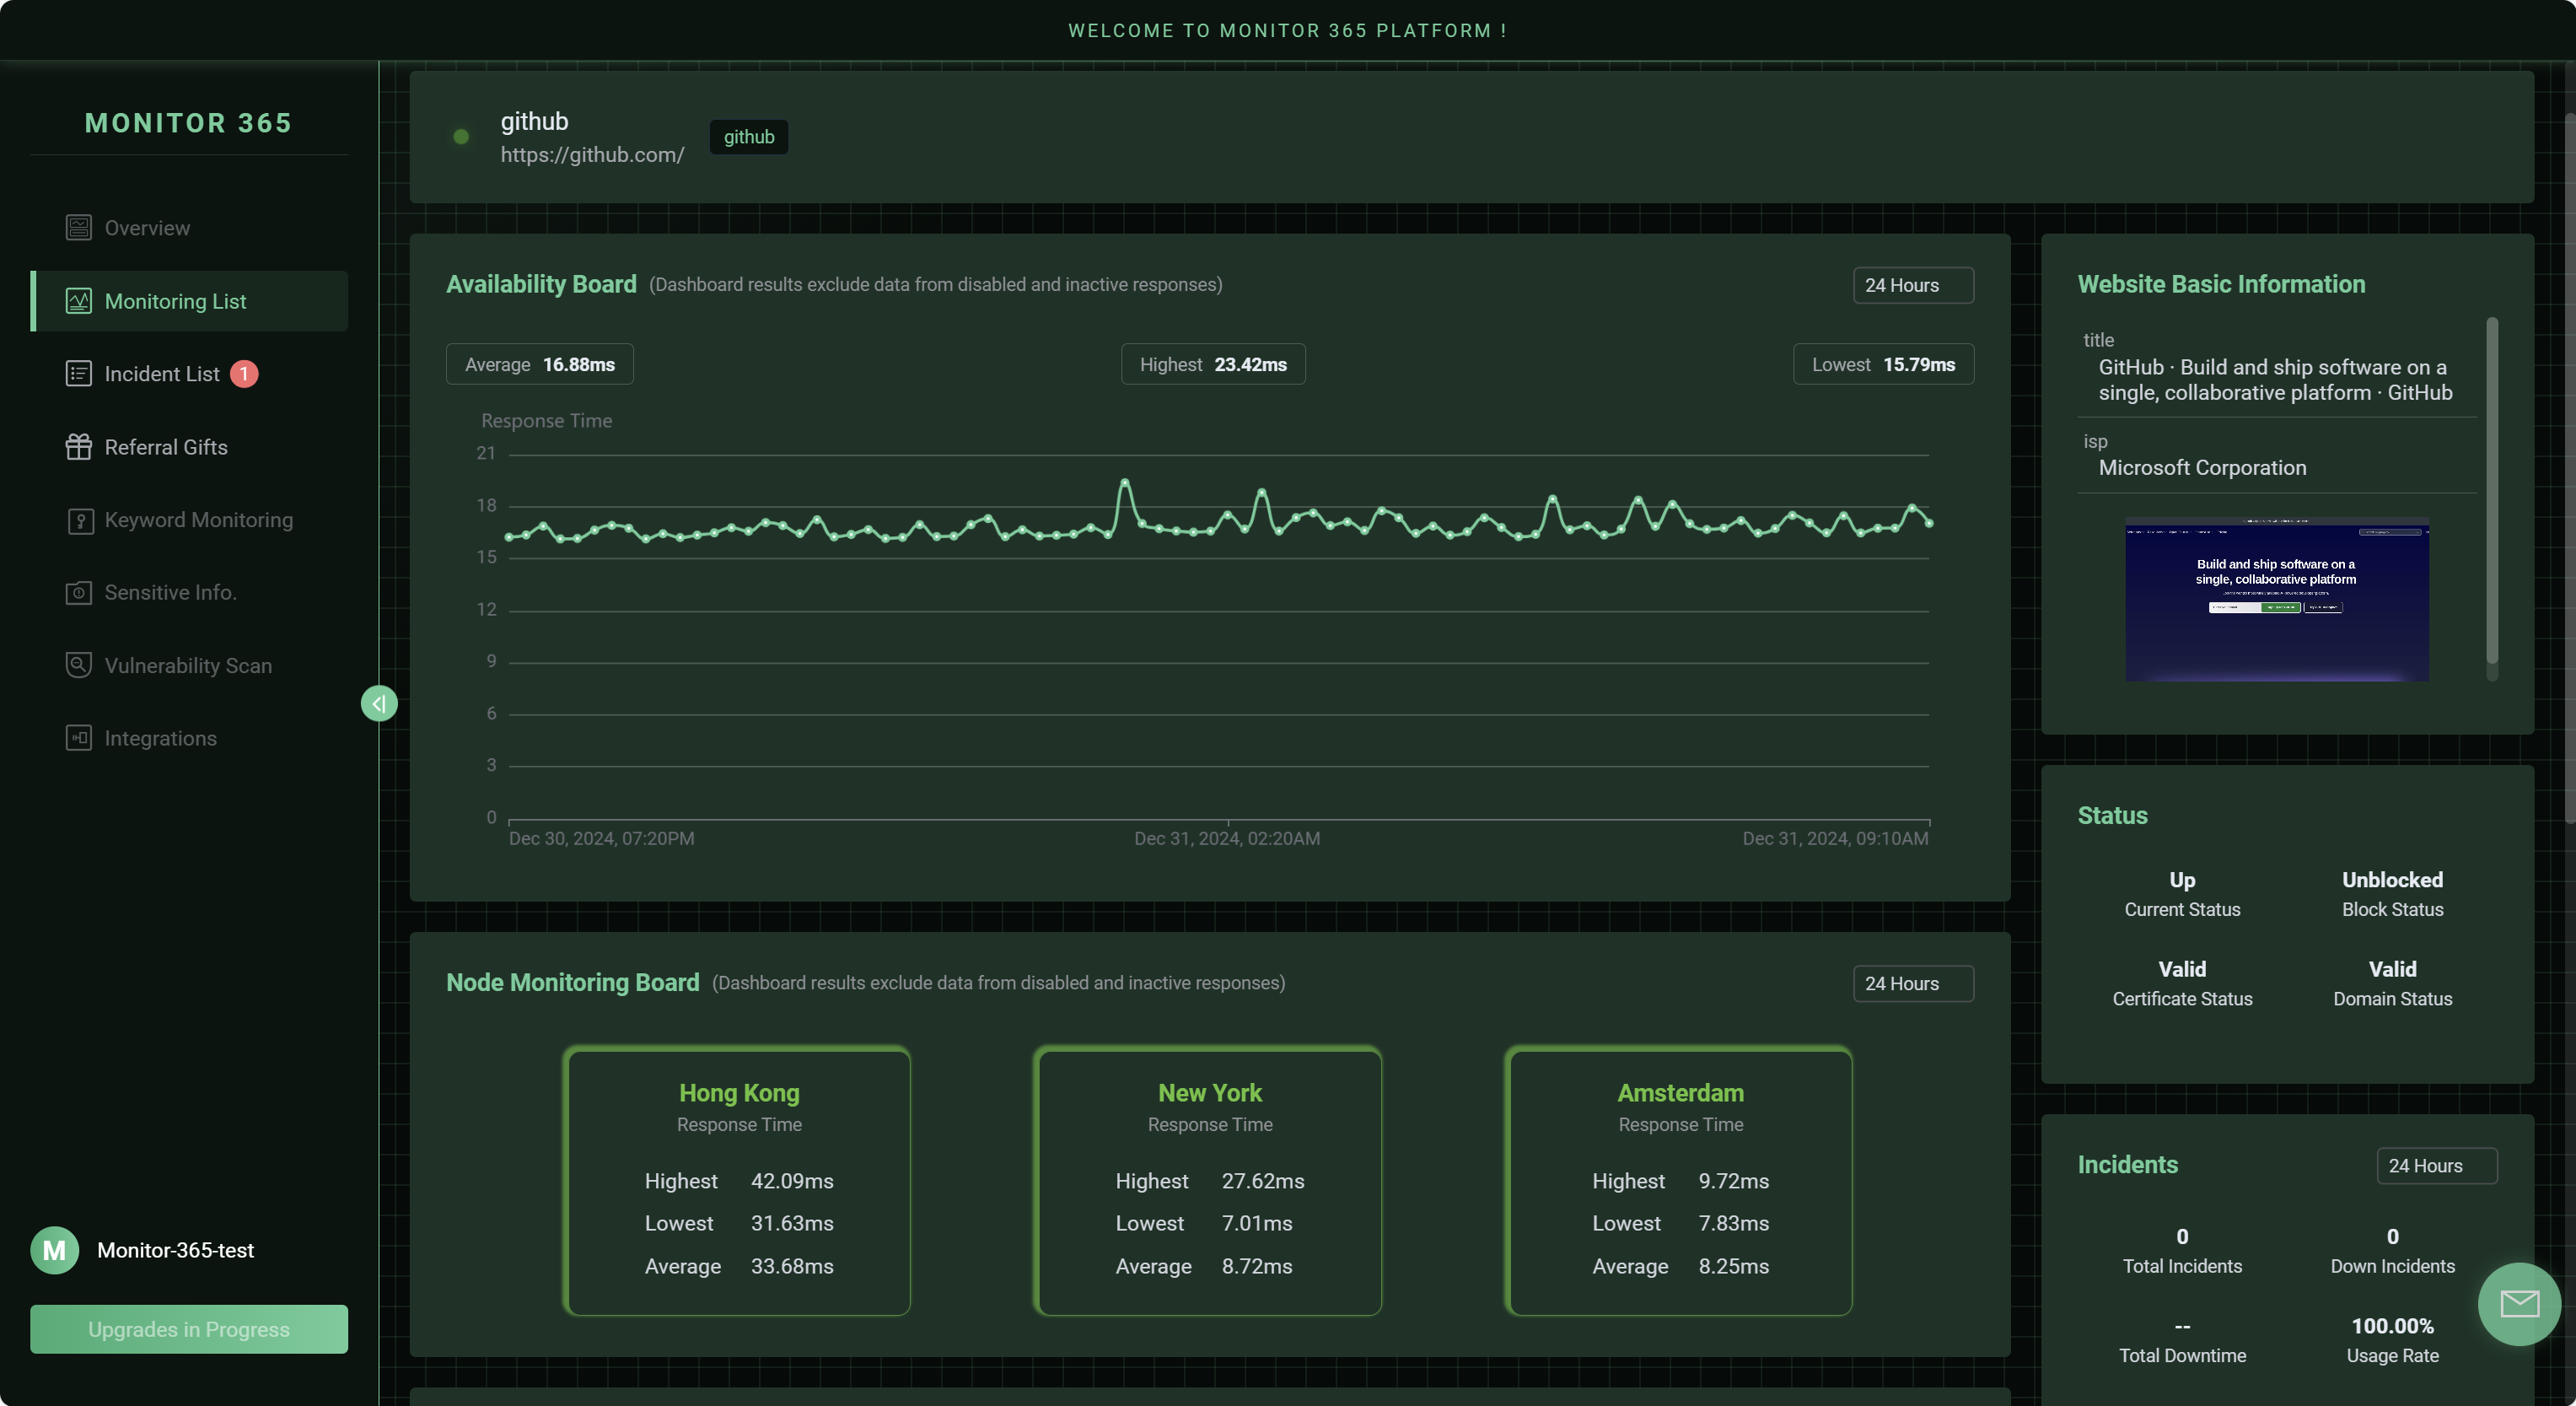Click the Overview sidebar icon
Image resolution: width=2576 pixels, height=1406 pixels.
(78, 228)
